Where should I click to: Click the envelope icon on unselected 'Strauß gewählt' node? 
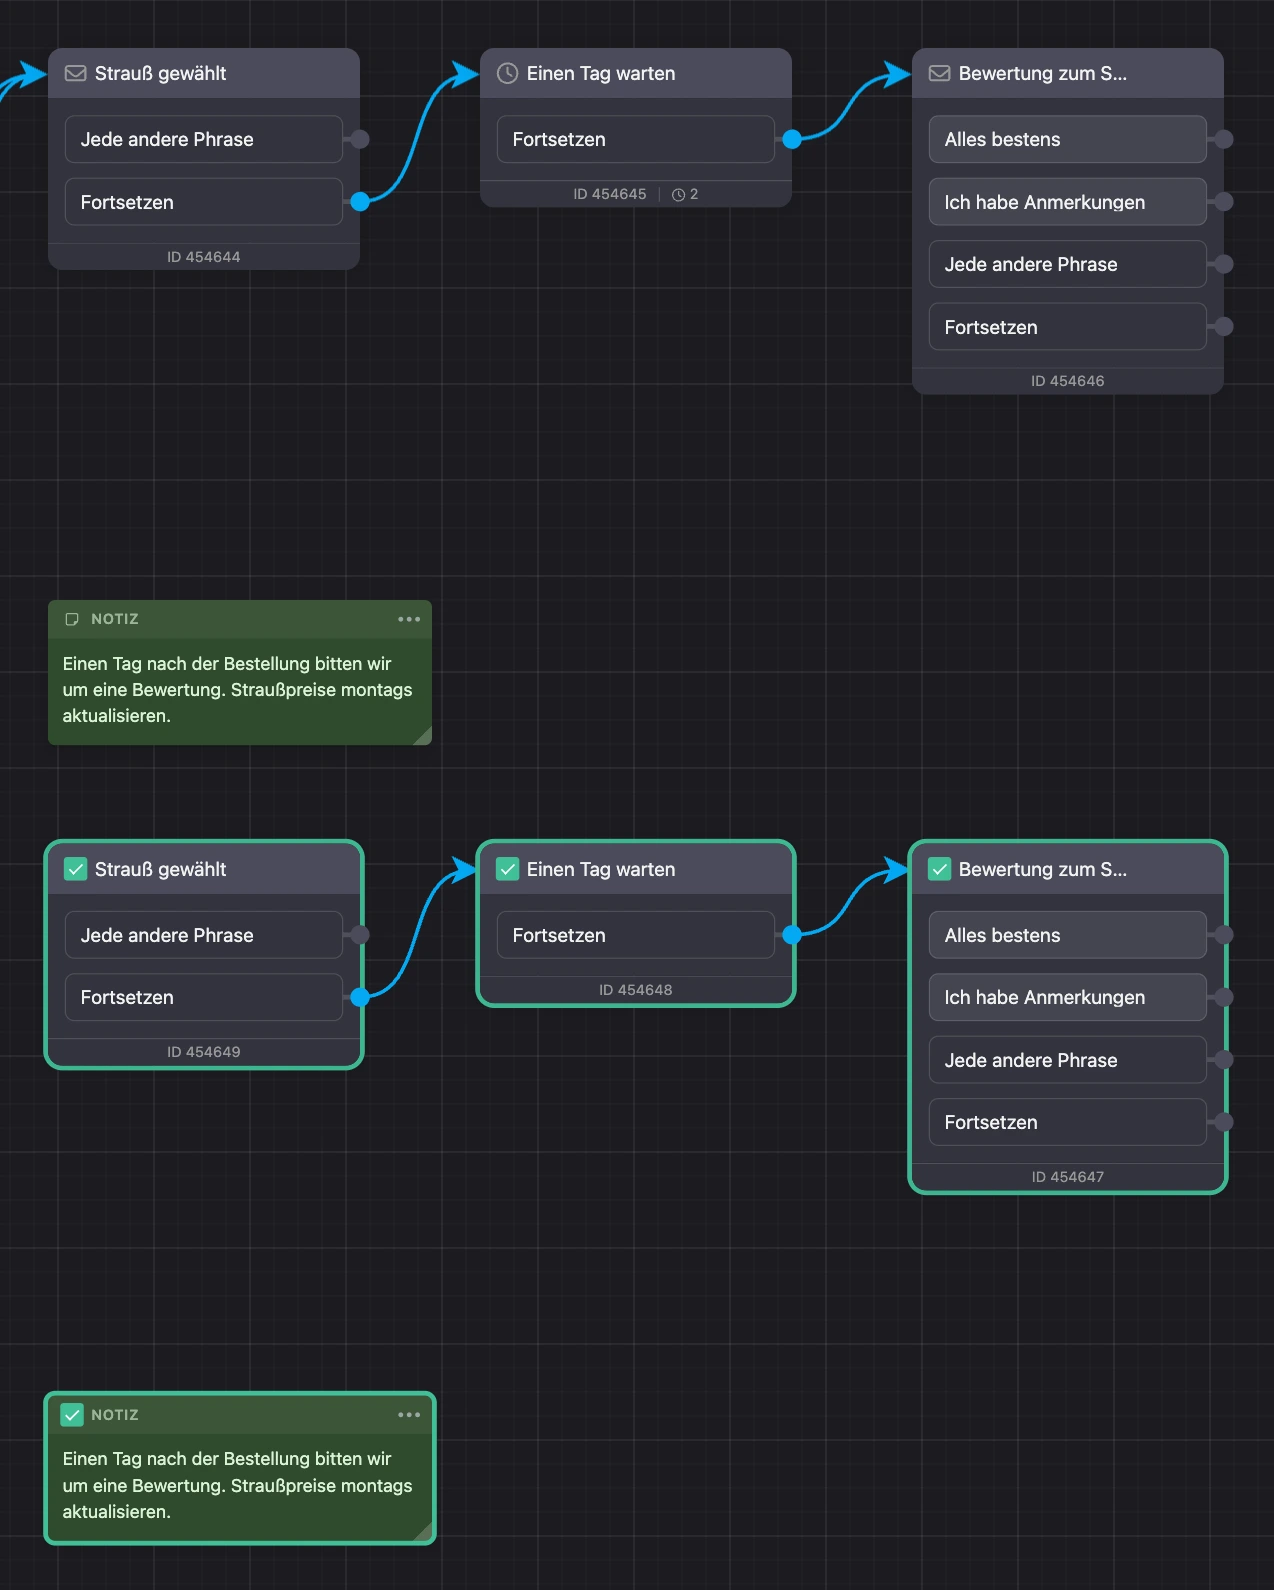click(75, 73)
